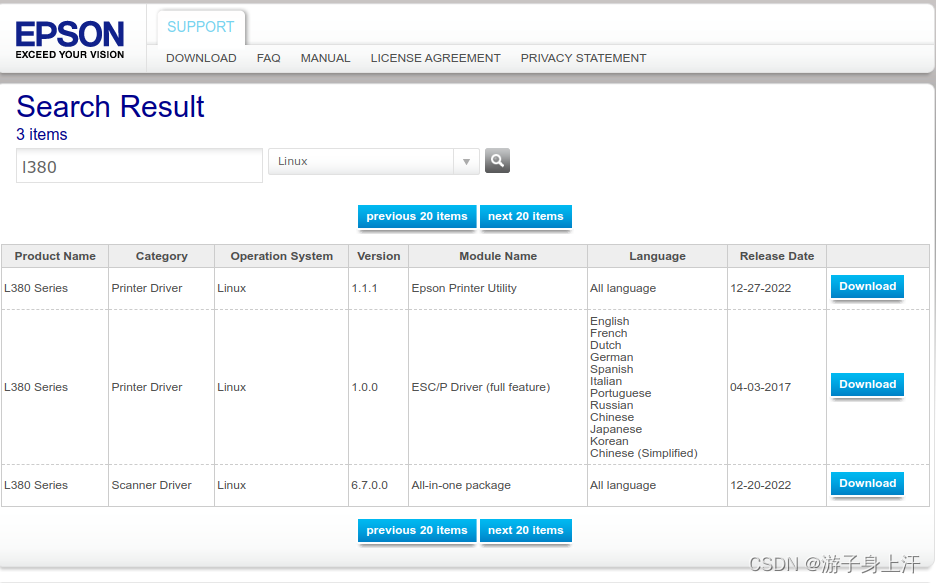Screen dimensions: 936x583
Task: Click the Category column header
Action: point(161,256)
